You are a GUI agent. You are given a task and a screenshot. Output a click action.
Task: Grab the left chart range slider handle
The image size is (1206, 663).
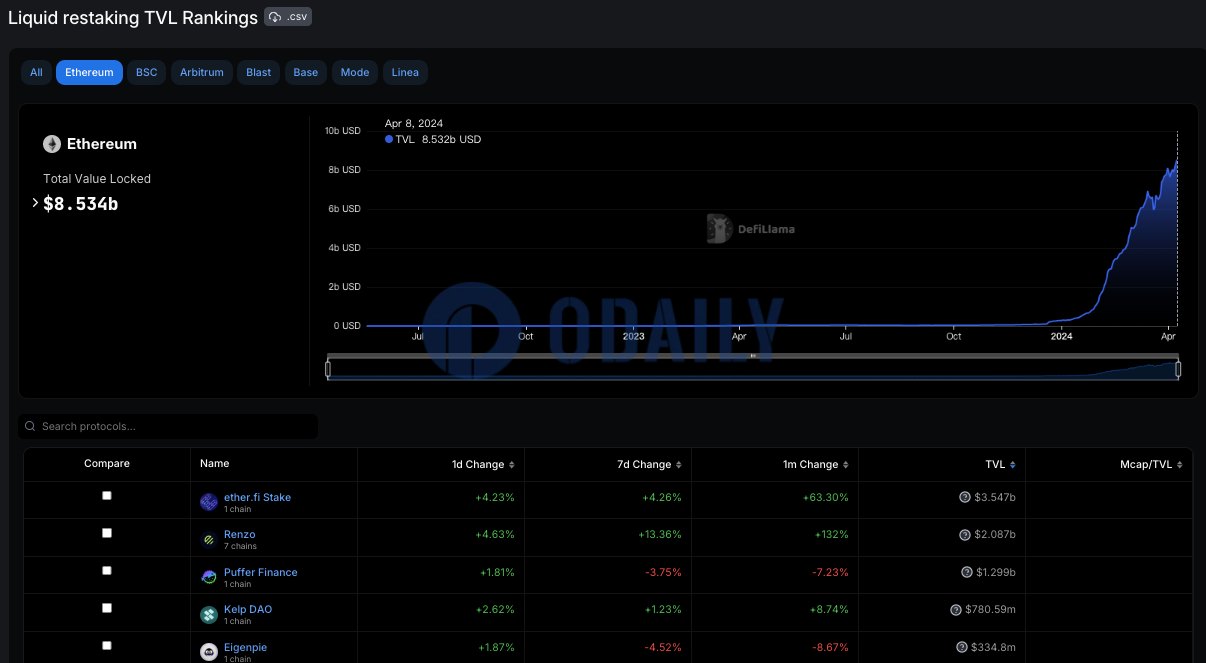click(x=328, y=369)
